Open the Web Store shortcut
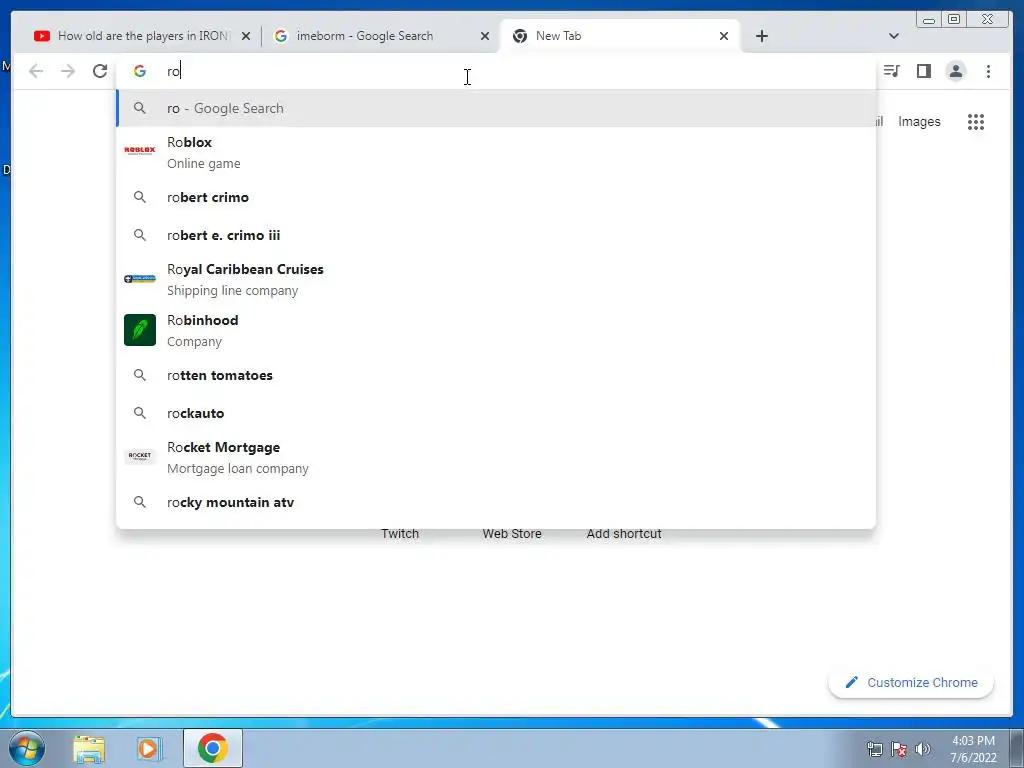 point(512,534)
